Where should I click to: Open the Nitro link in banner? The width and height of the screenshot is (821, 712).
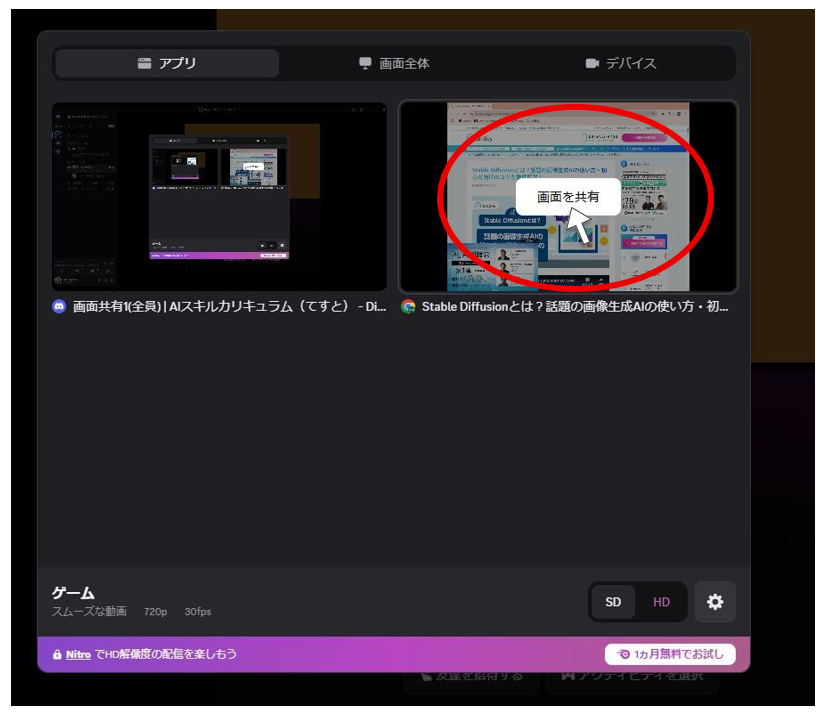pyautogui.click(x=79, y=654)
